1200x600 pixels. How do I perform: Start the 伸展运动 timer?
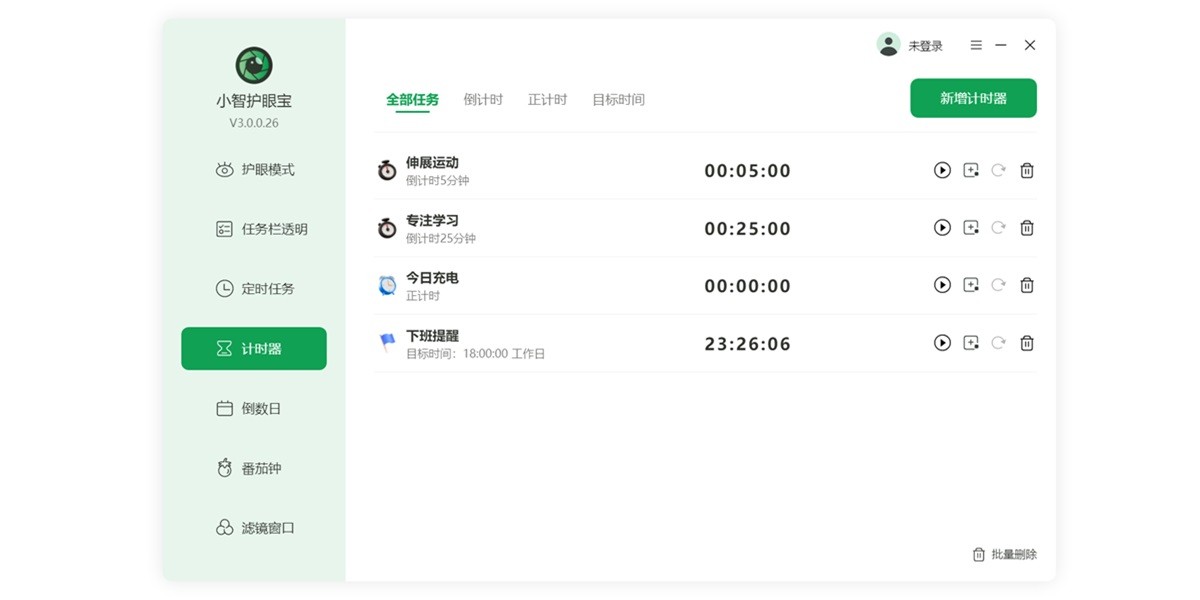[941, 170]
